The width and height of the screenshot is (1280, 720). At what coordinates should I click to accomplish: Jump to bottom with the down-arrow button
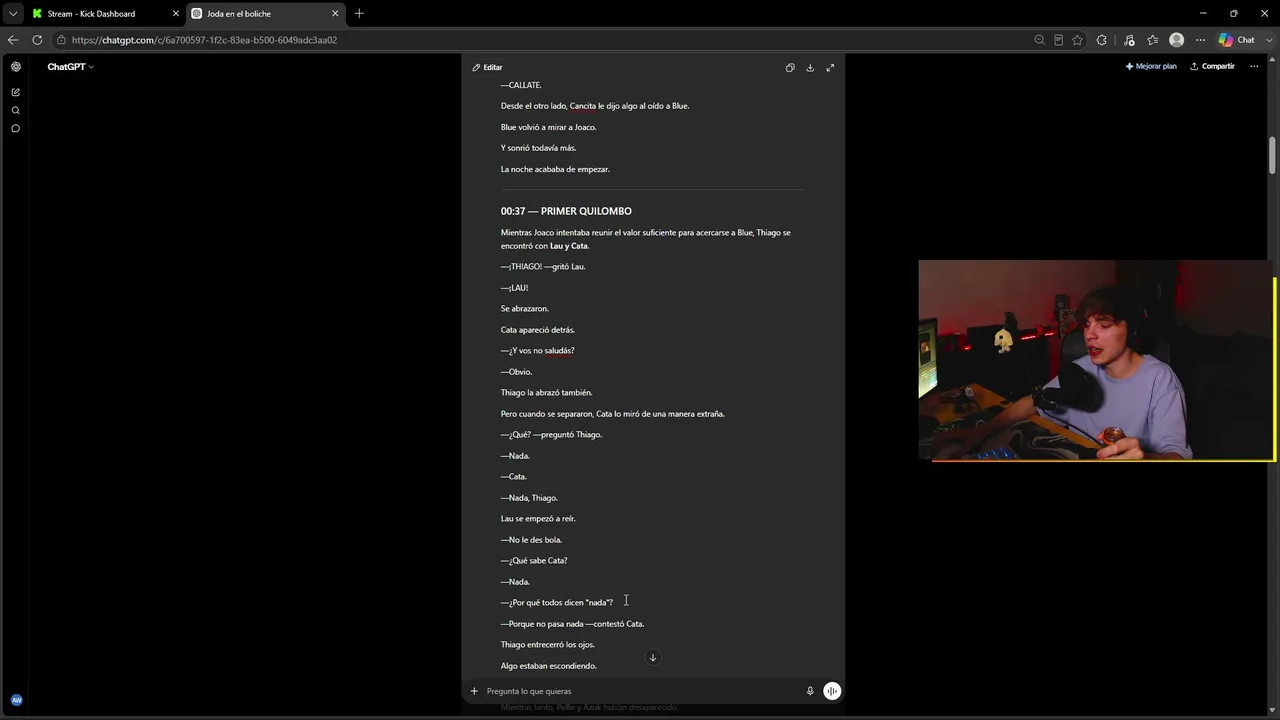tap(653, 657)
